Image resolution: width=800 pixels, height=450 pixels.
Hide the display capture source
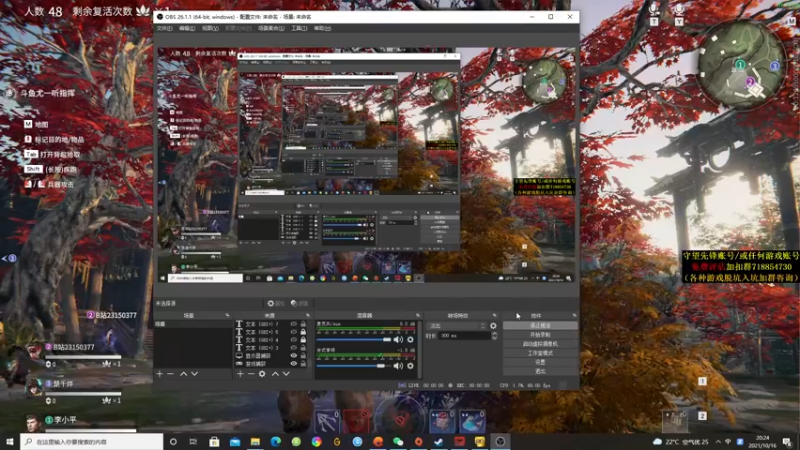(x=293, y=356)
